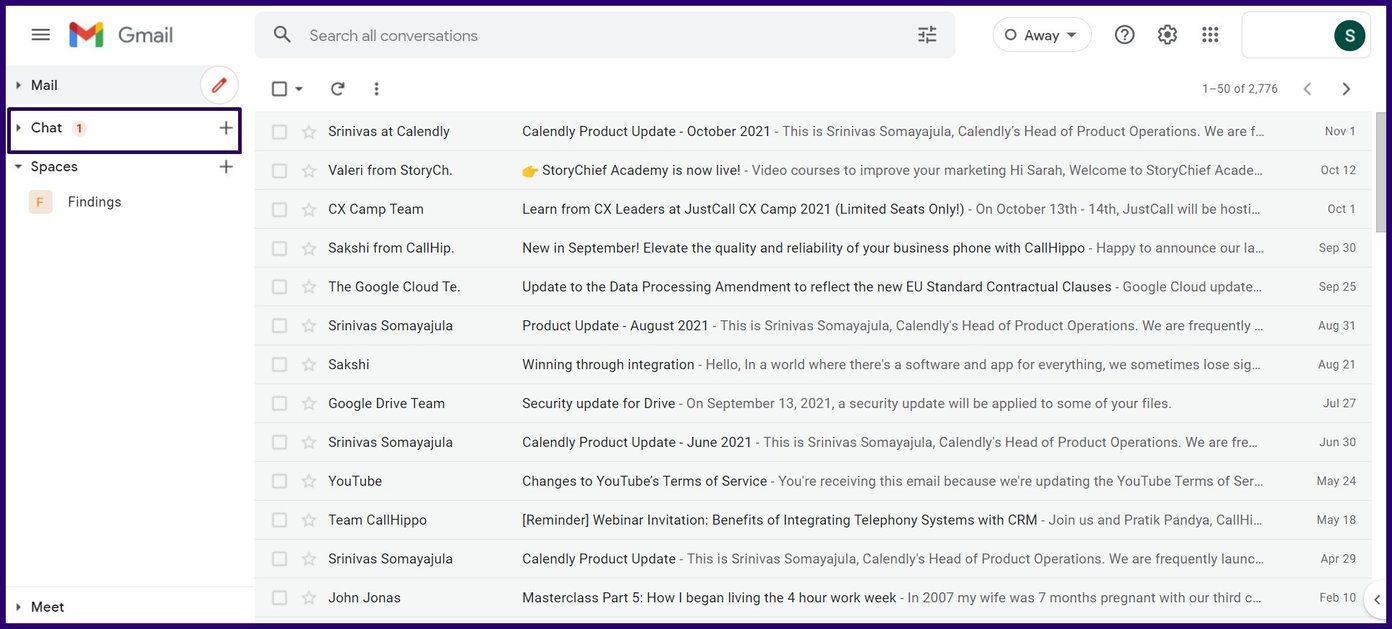
Task: Open Google apps grid icon
Action: click(1210, 35)
